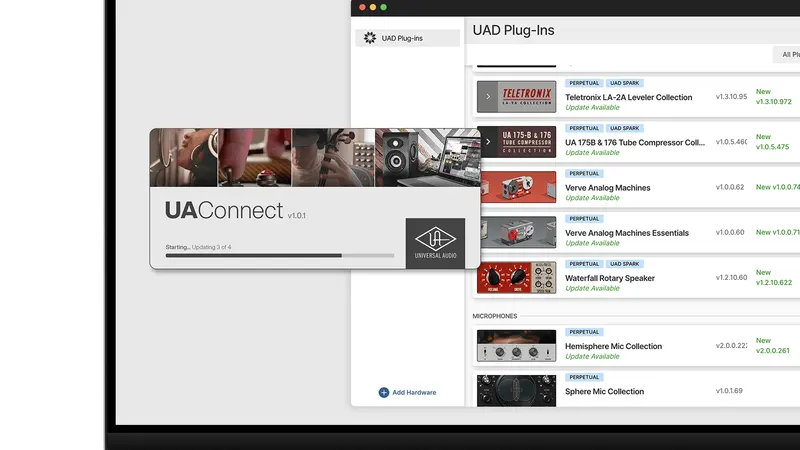Click the MICROPHONES section header
The height and width of the screenshot is (450, 800).
tap(495, 316)
